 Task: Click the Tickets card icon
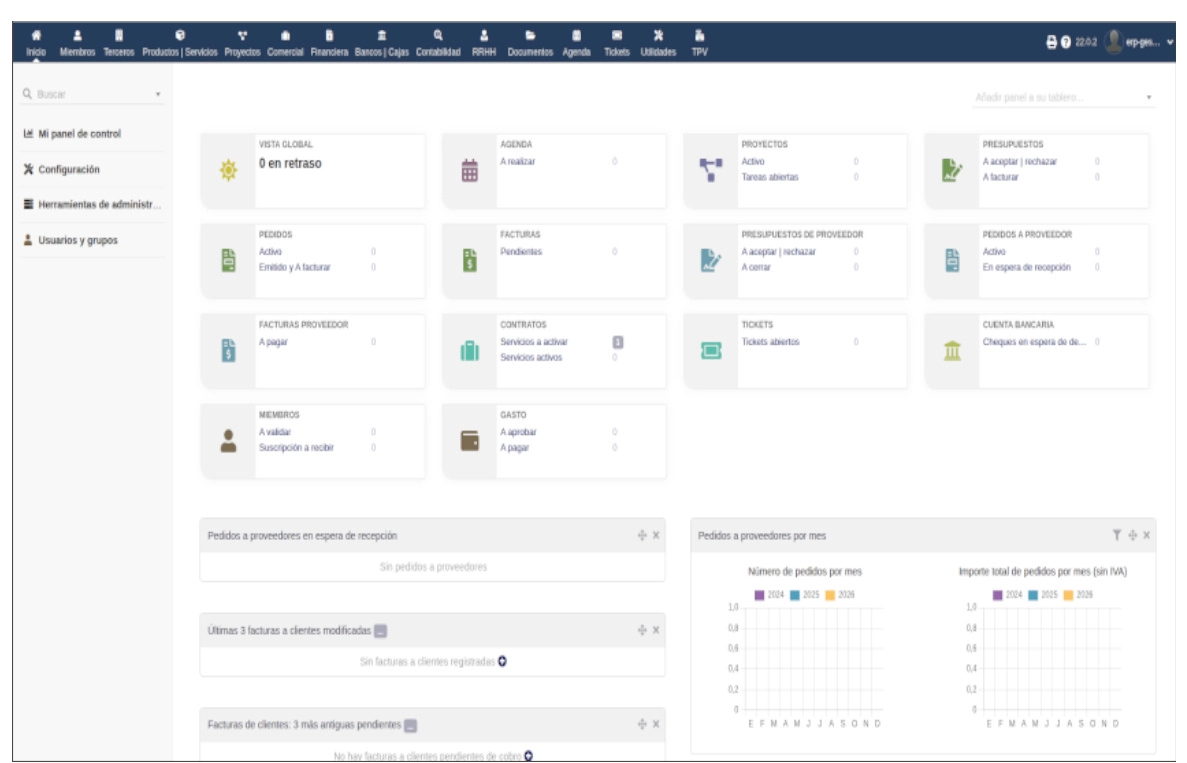click(711, 351)
